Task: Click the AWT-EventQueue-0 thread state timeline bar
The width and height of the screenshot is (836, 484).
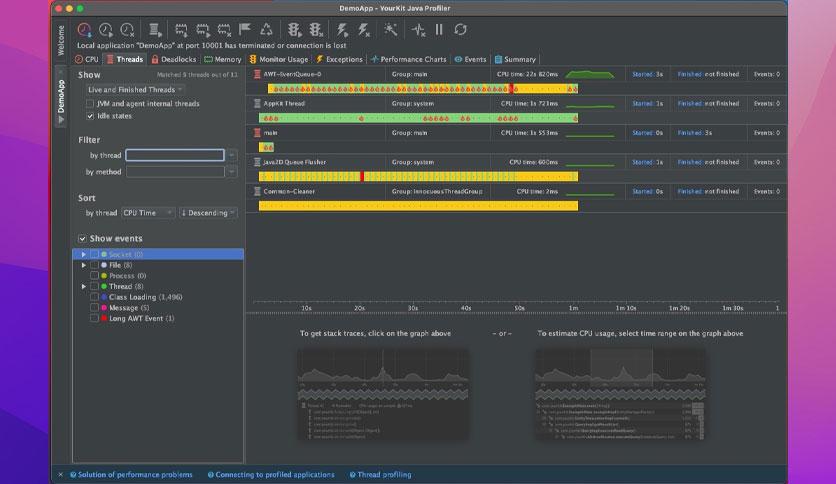Action: click(420, 88)
